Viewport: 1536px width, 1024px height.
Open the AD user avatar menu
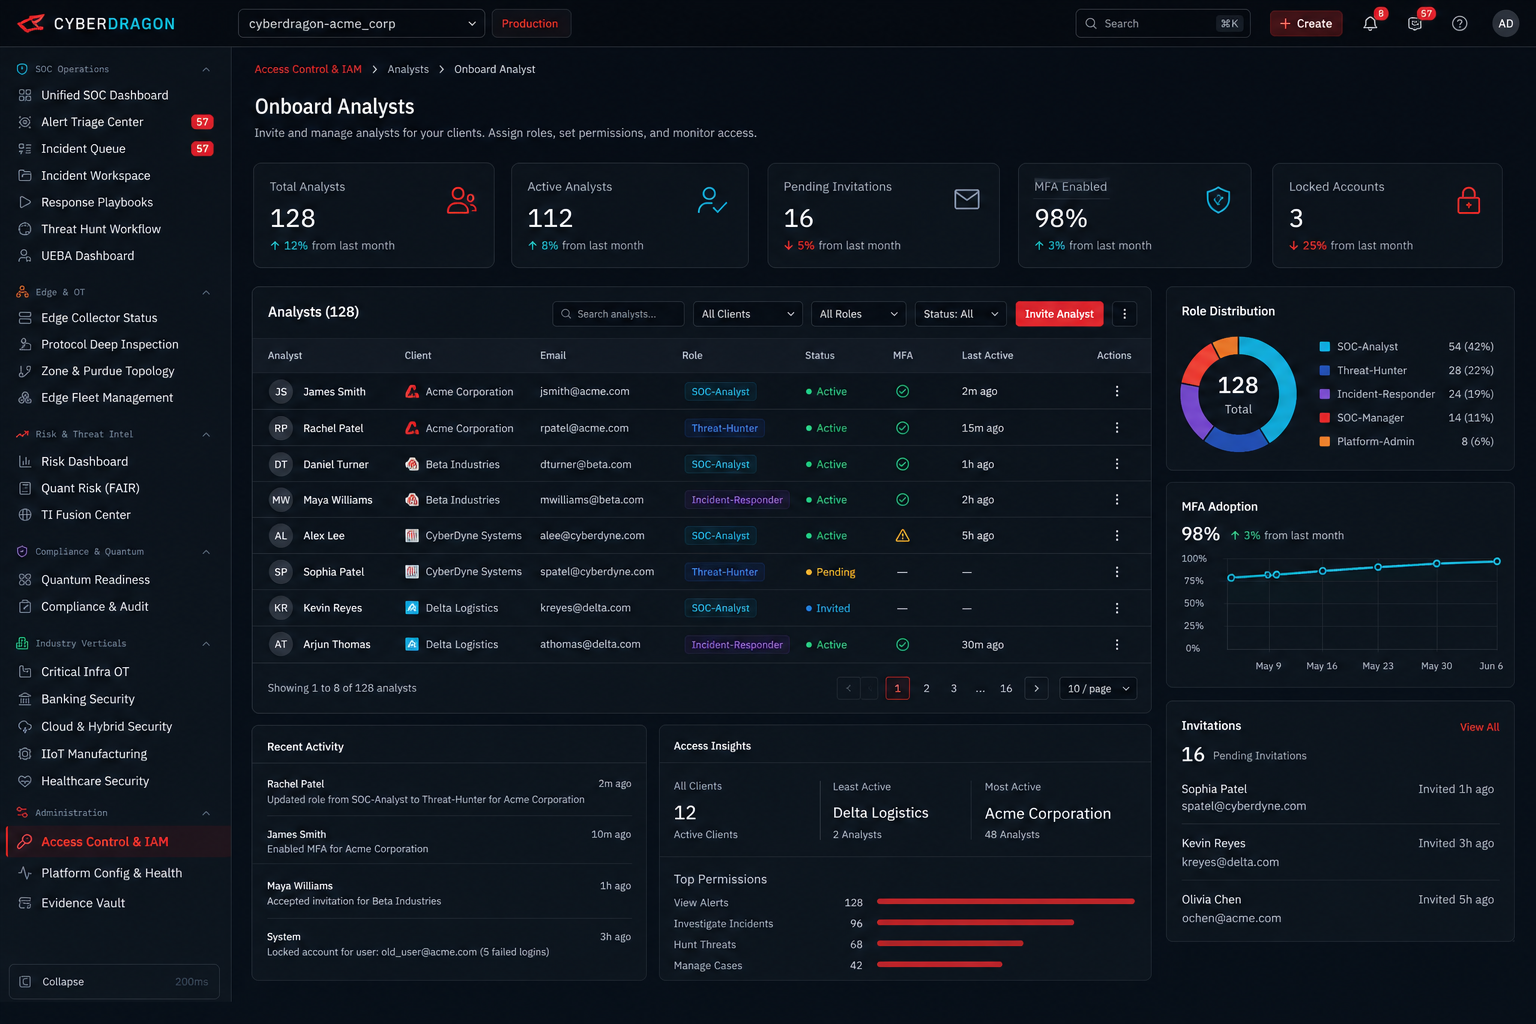point(1506,23)
